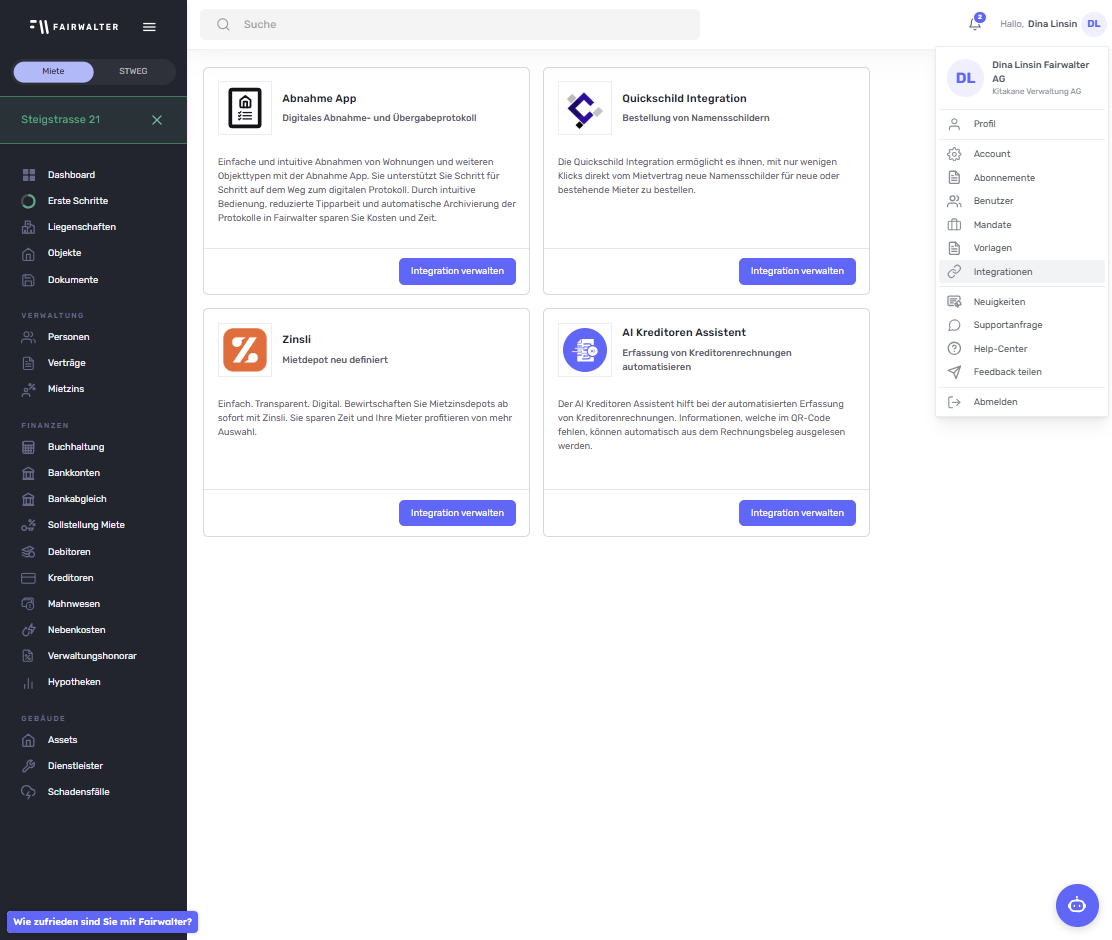The height and width of the screenshot is (940, 1112).
Task: Click Abmelden to log out
Action: (993, 401)
